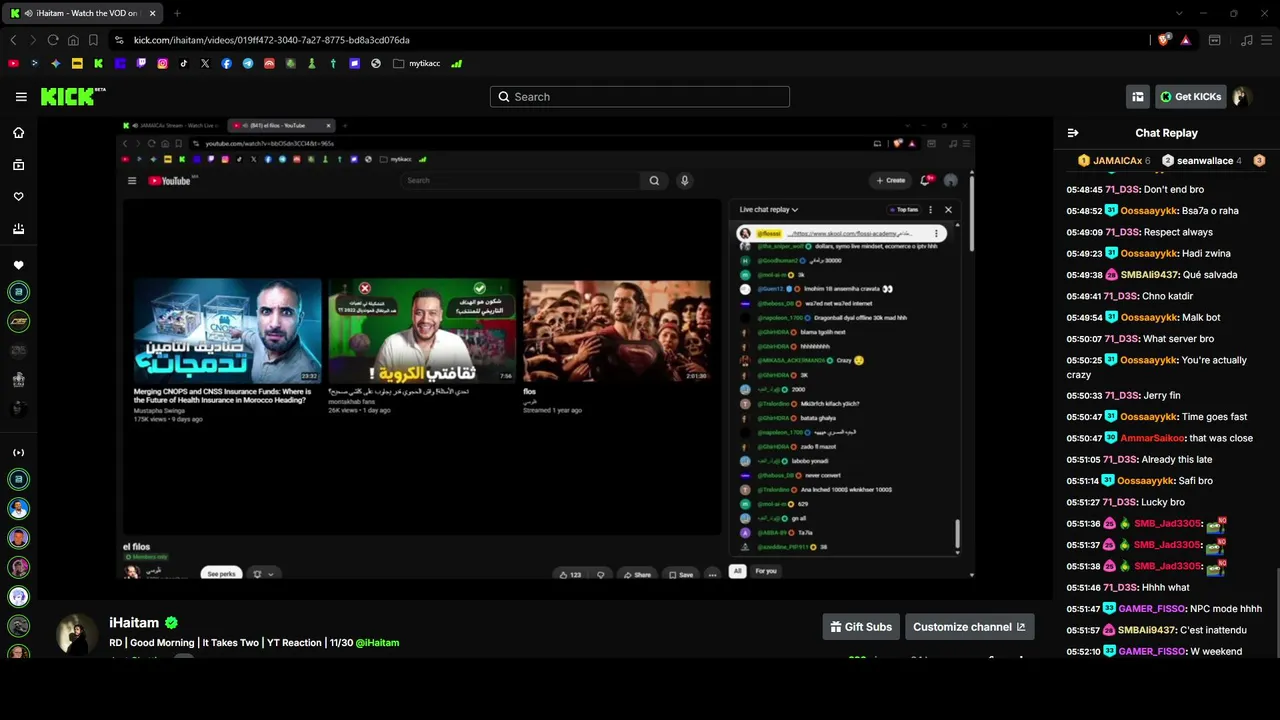1280x720 pixels.
Task: Click 71_D3S beside 'Lucky bro'
Action: click(x=1120, y=502)
